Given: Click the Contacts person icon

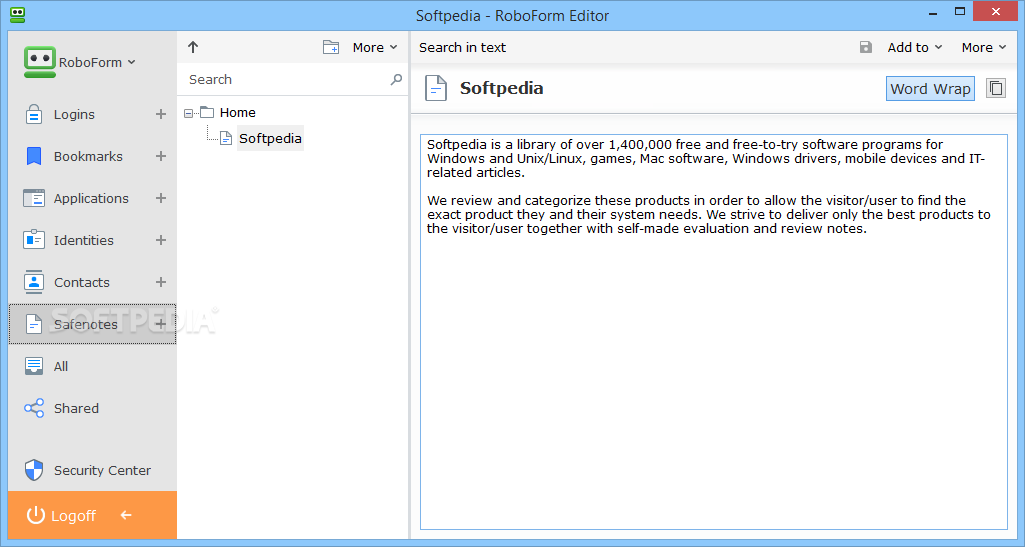Looking at the screenshot, I should pos(33,282).
